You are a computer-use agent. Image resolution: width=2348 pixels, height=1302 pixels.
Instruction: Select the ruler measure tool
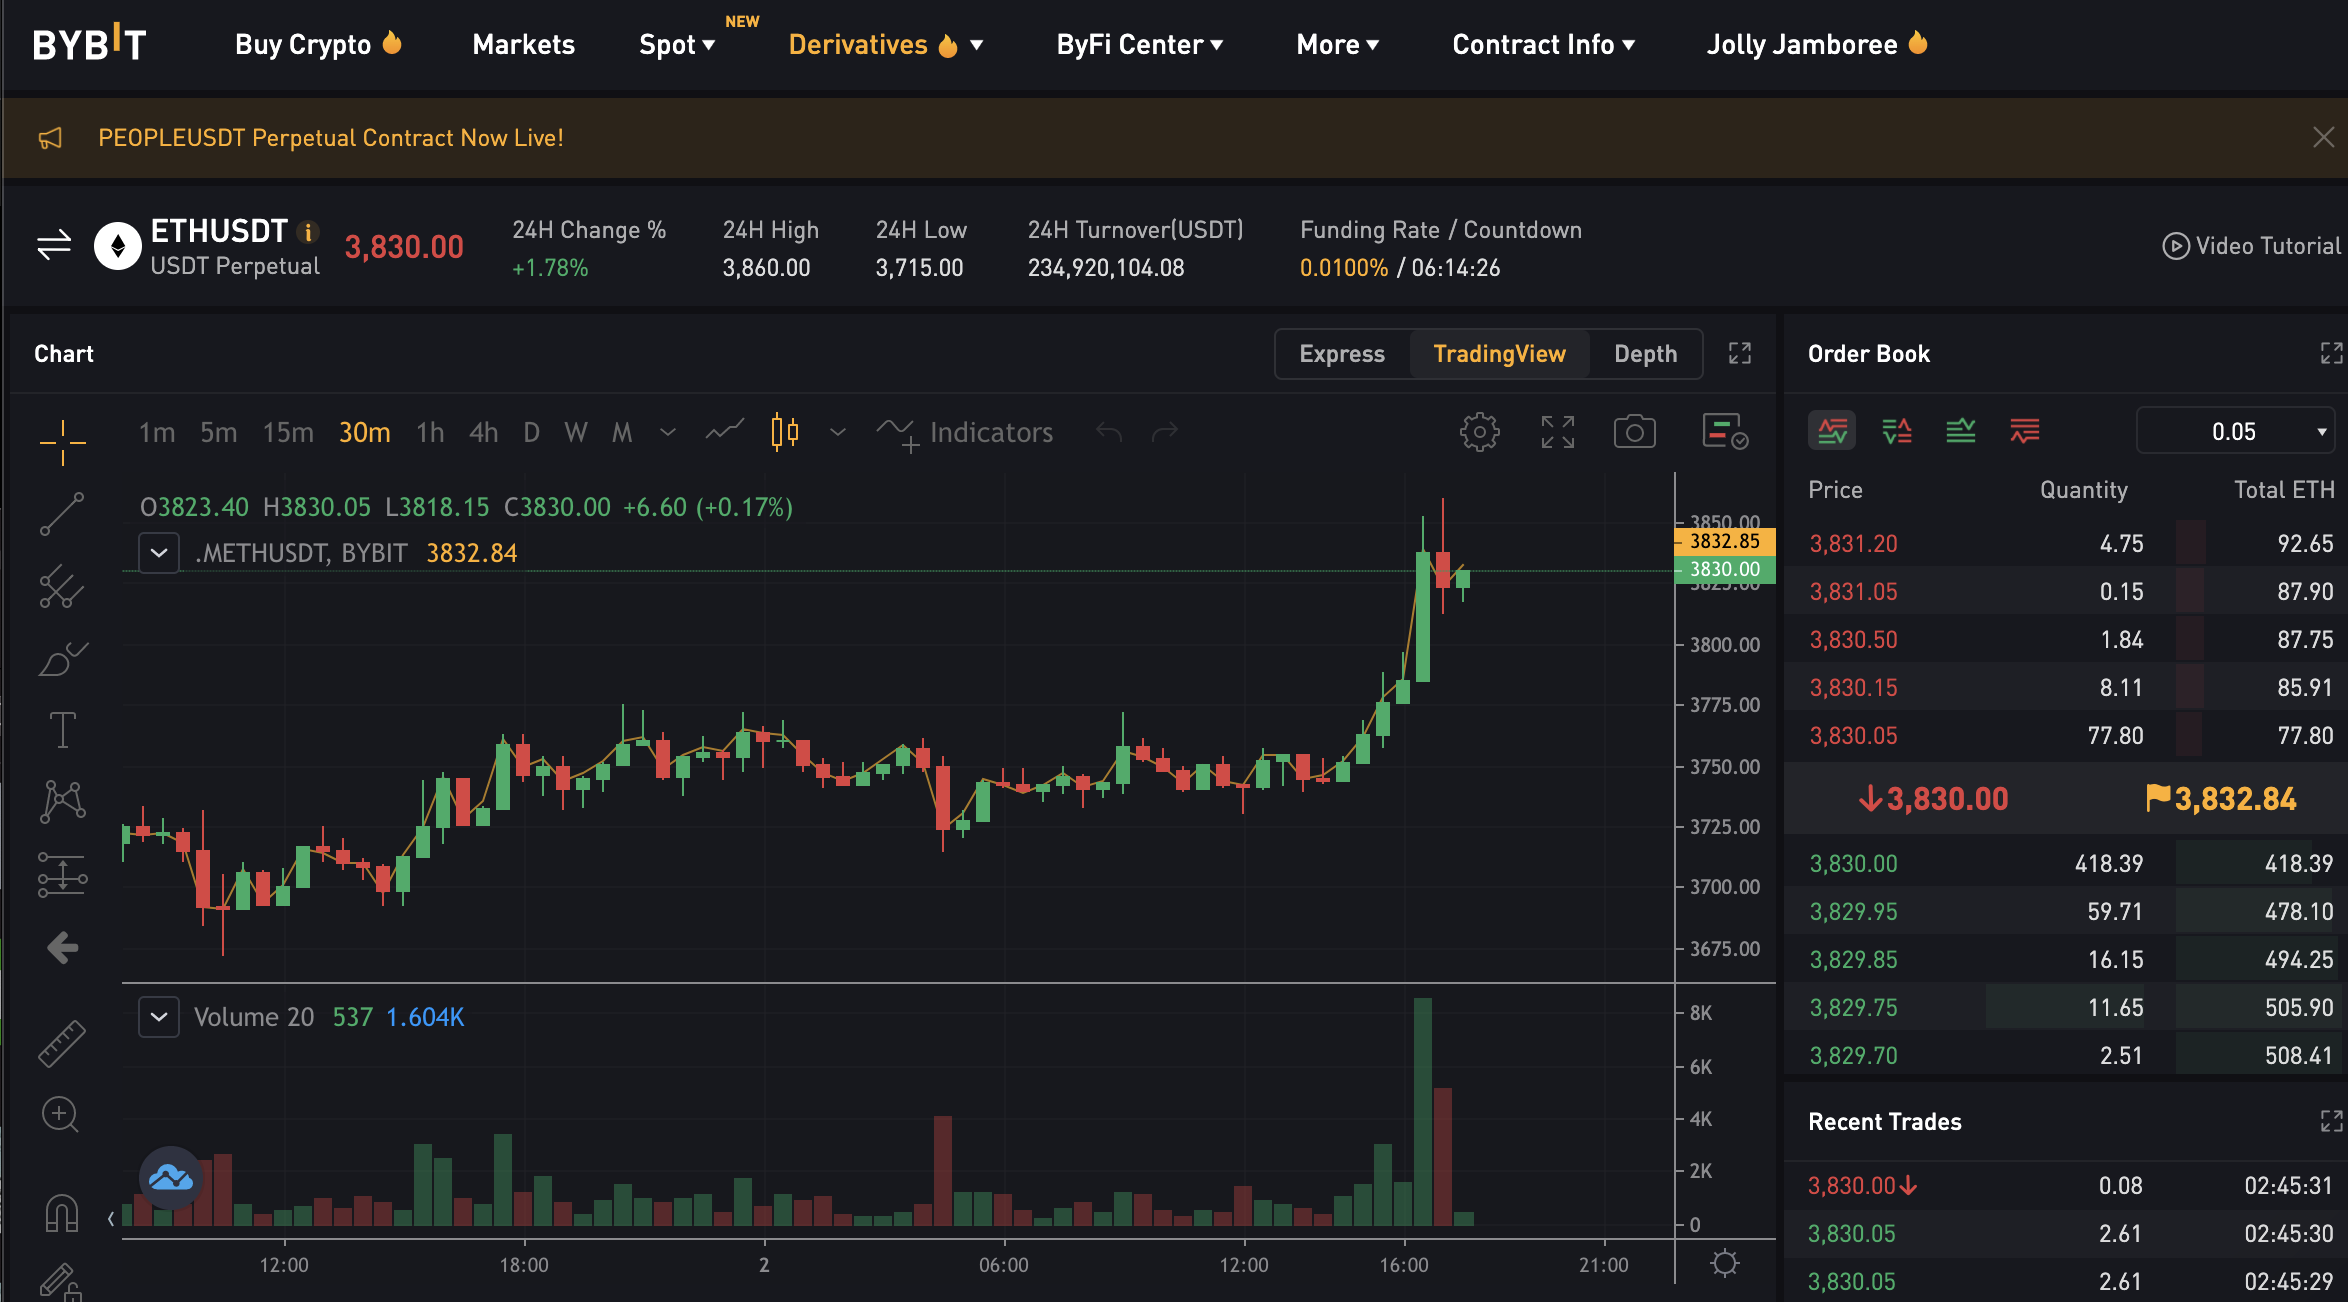pos(62,1043)
